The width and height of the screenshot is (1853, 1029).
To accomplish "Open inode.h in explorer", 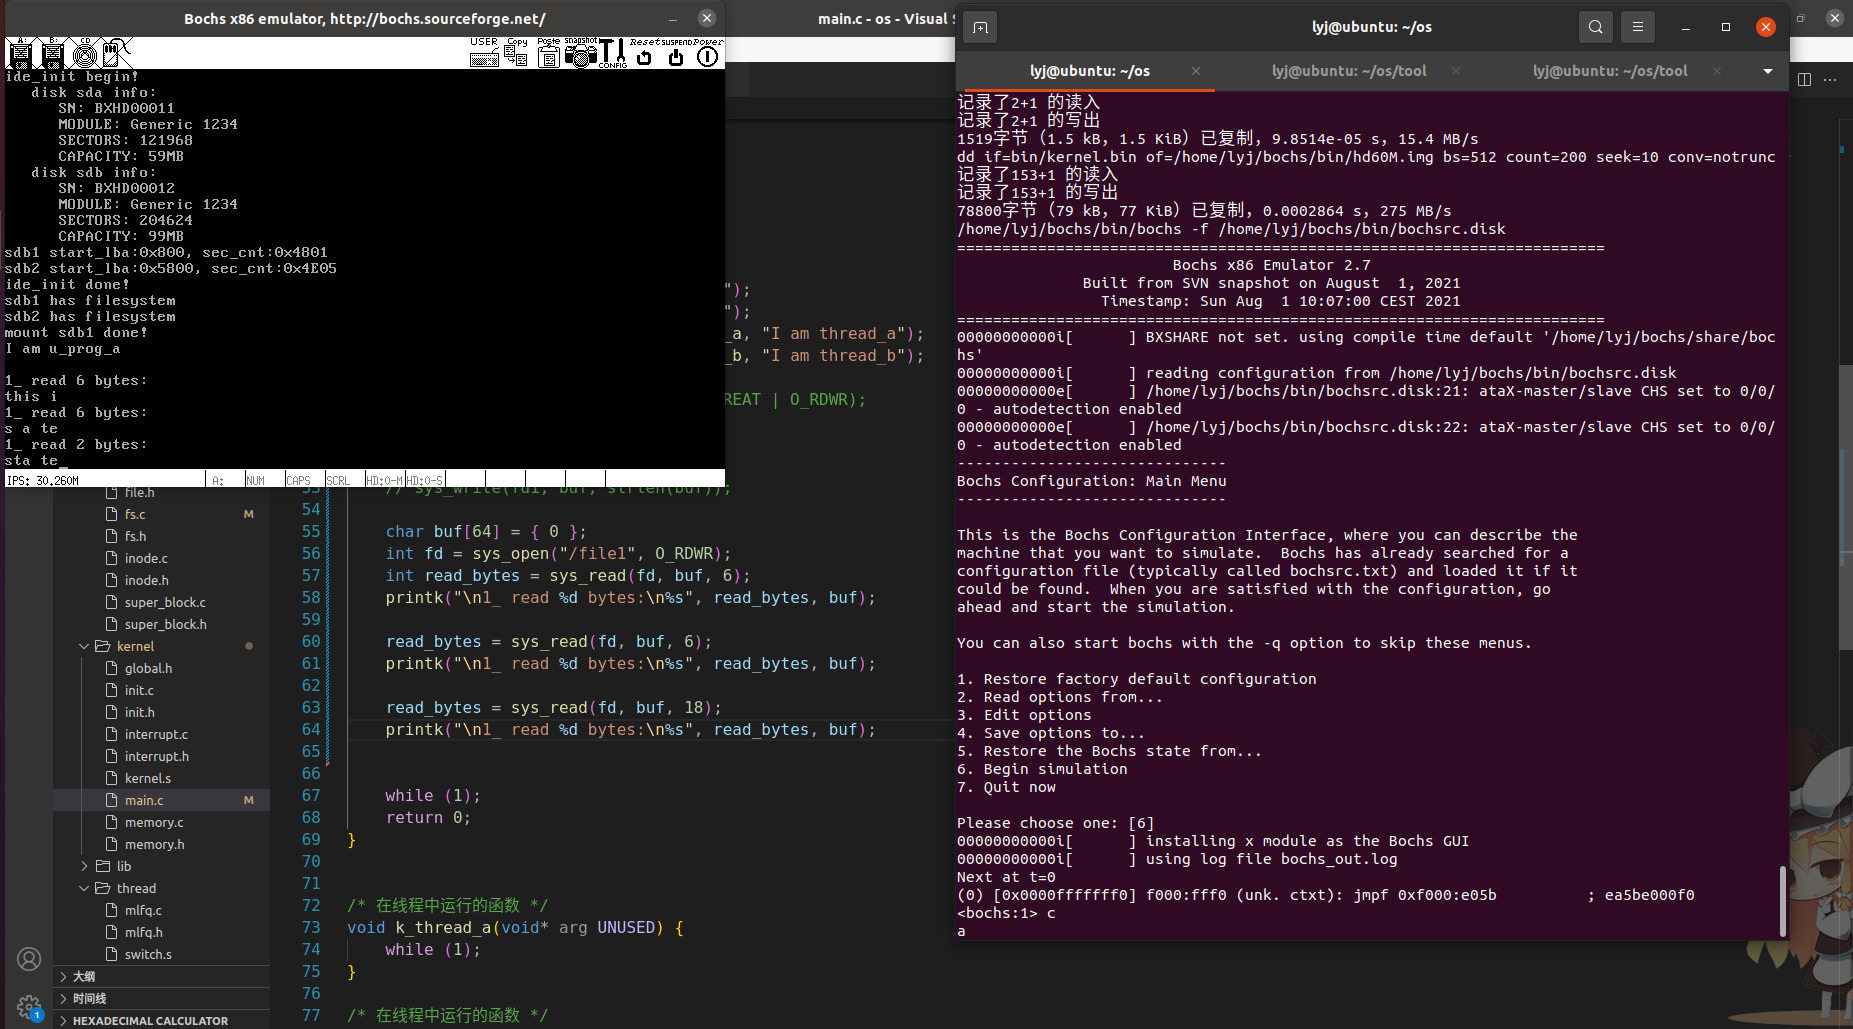I will pos(146,580).
